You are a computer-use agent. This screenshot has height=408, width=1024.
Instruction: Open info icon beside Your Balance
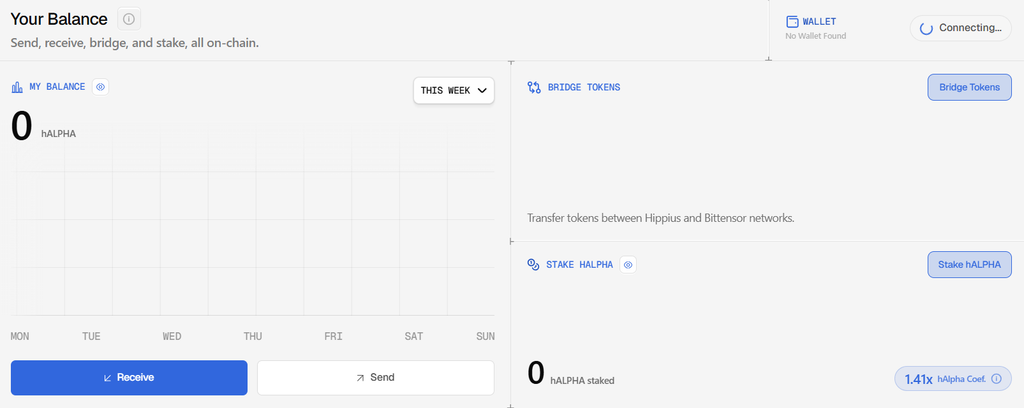click(x=129, y=19)
